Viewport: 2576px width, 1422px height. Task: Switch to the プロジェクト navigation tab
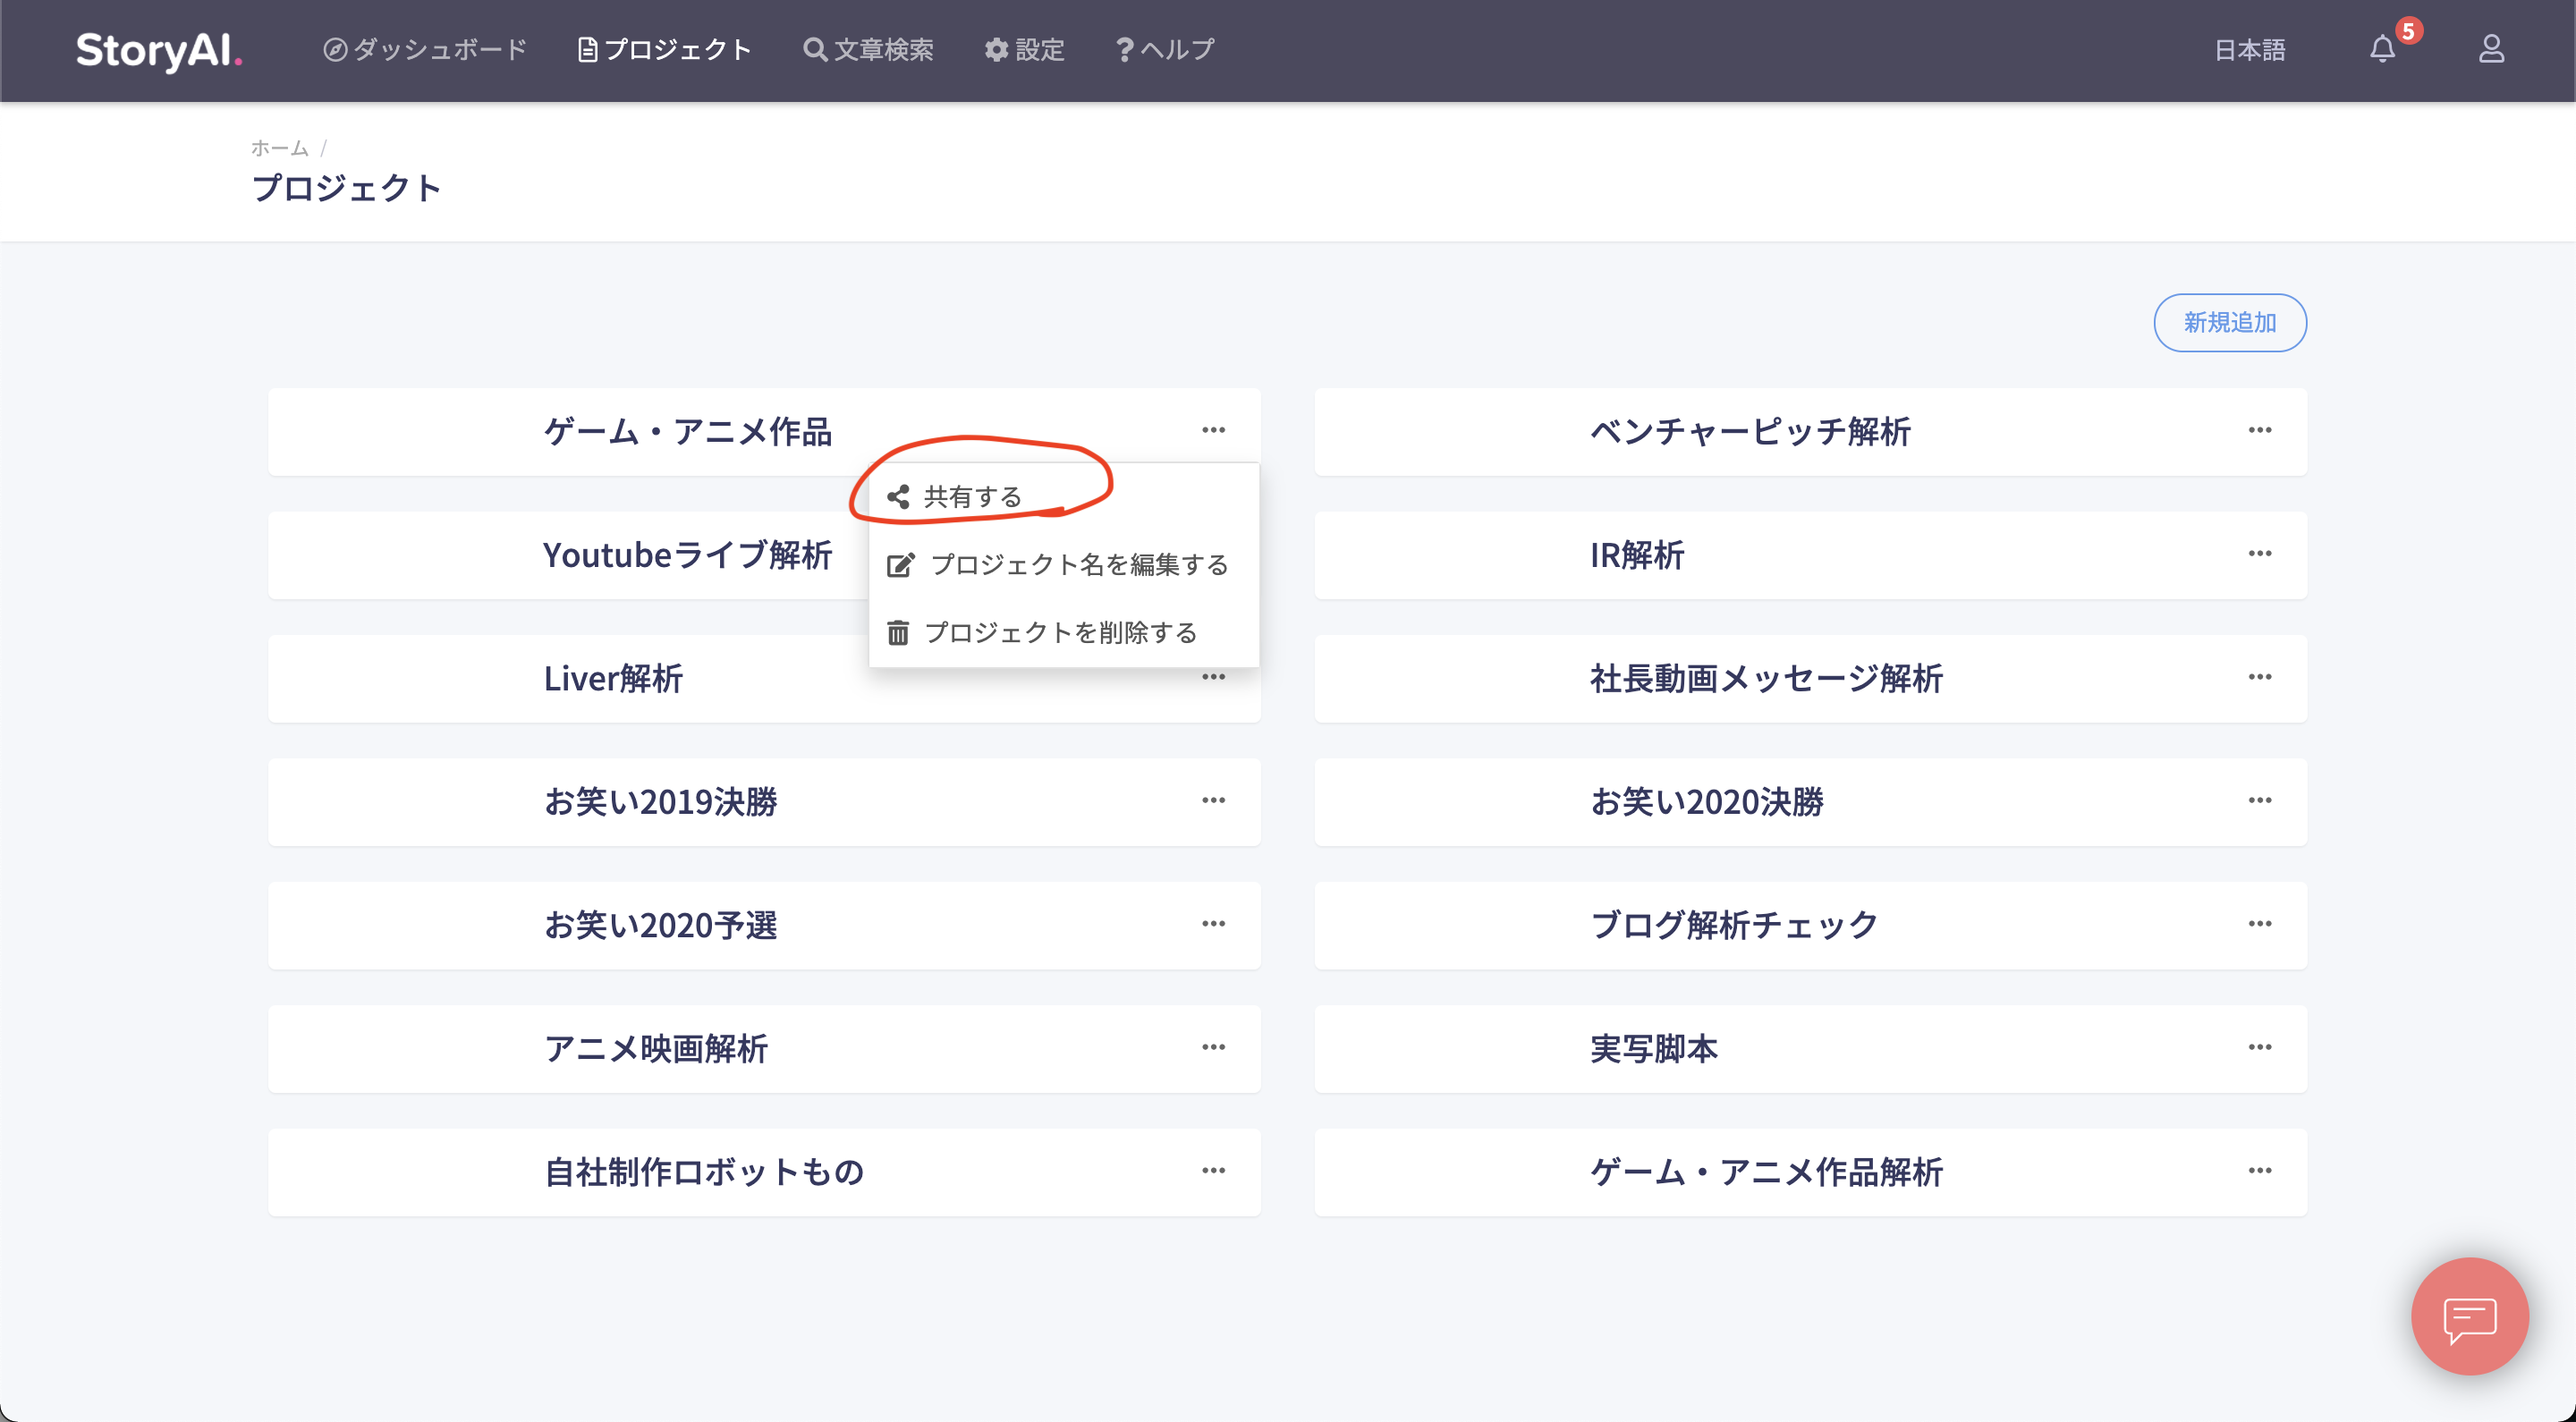tap(665, 49)
